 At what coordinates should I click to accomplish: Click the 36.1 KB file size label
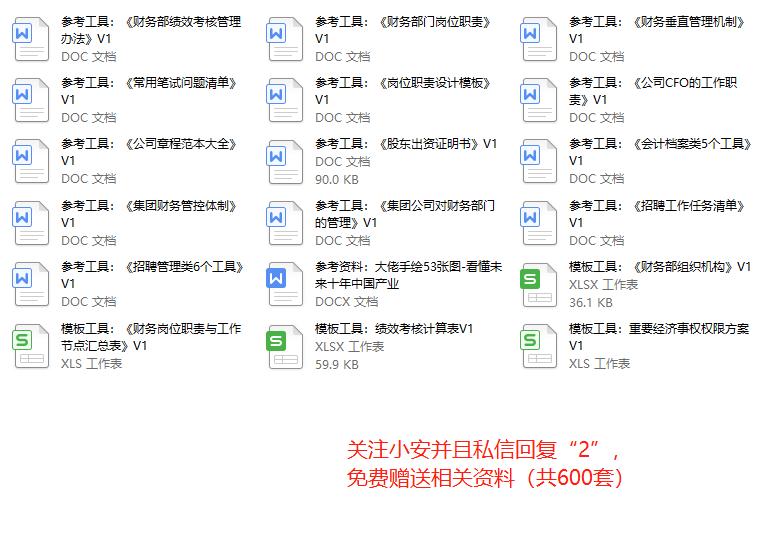click(x=591, y=303)
